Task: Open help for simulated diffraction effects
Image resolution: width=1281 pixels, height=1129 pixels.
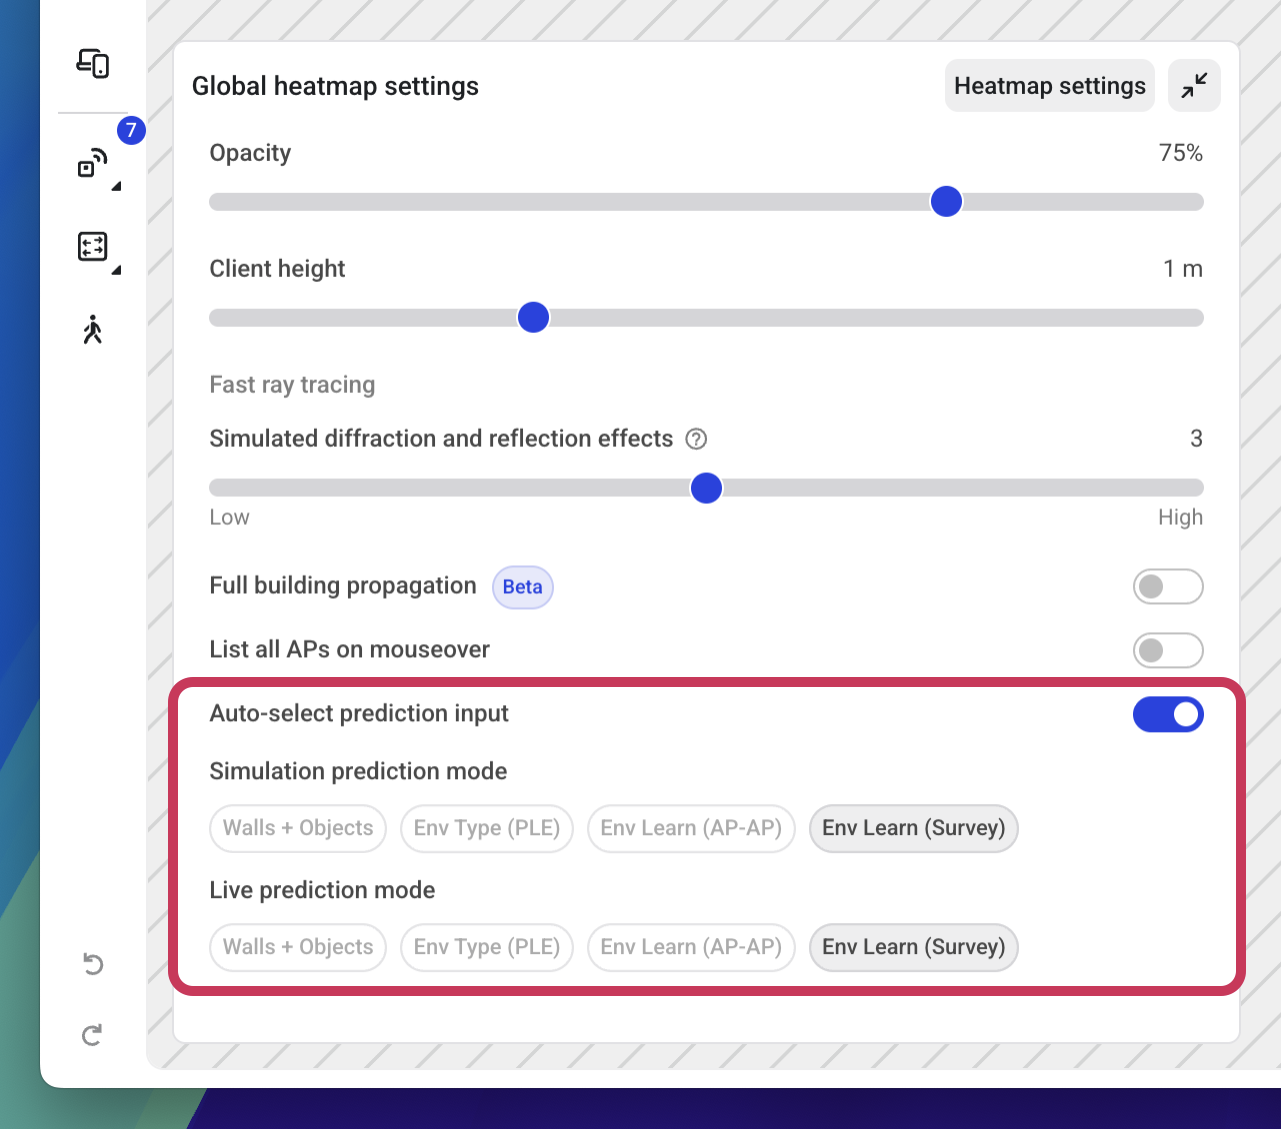Action: (x=696, y=439)
